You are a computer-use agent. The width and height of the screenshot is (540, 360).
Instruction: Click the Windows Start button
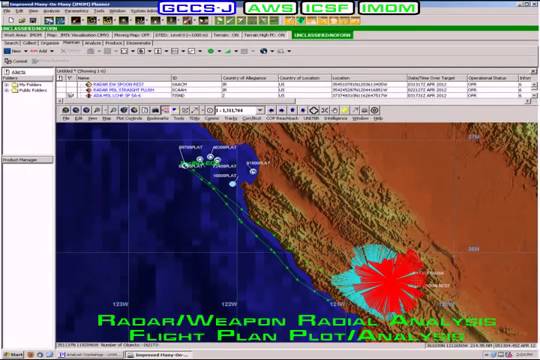pos(13,354)
